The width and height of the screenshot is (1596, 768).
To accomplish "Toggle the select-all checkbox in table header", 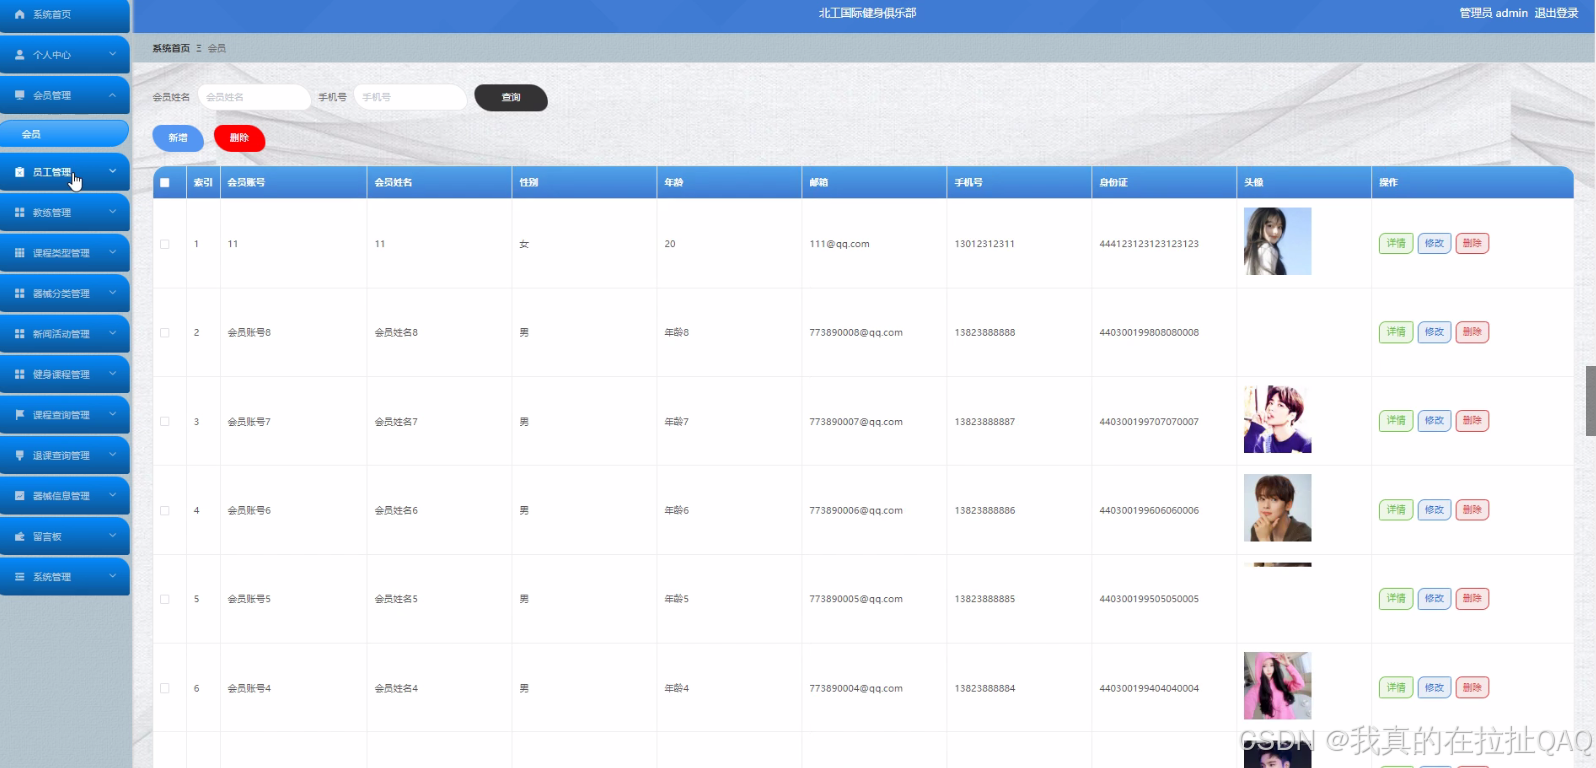I will [x=165, y=183].
